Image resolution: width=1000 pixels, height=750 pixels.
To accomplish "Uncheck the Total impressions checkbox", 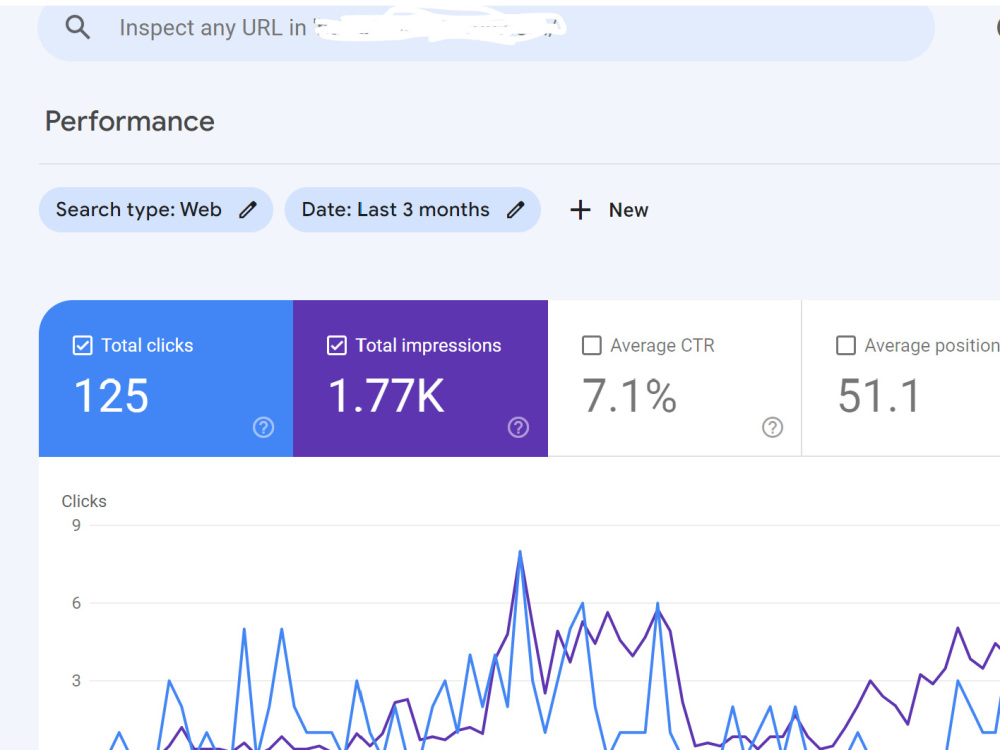I will tap(337, 346).
